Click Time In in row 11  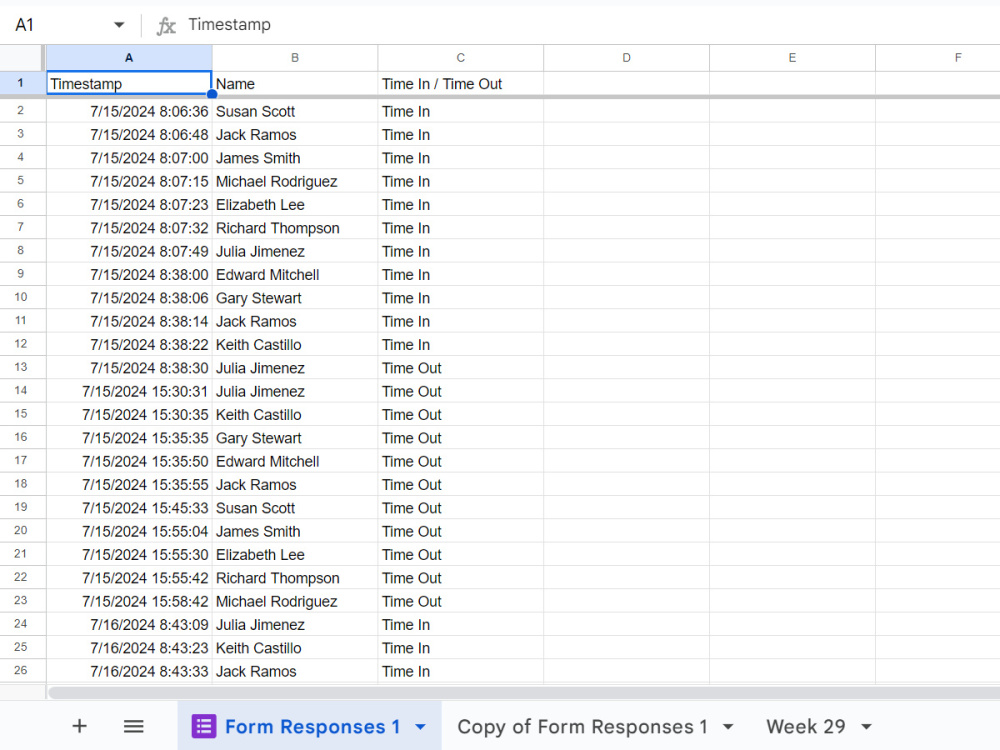(460, 321)
